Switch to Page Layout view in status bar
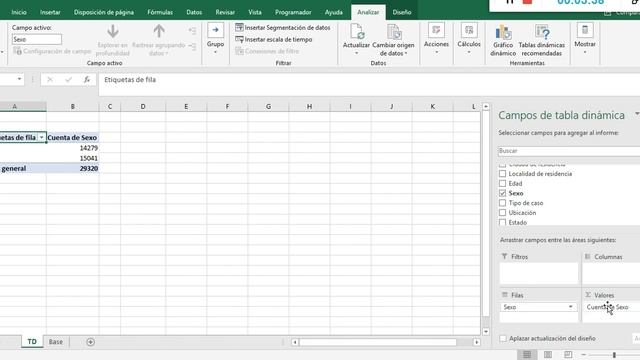 pos(548,354)
